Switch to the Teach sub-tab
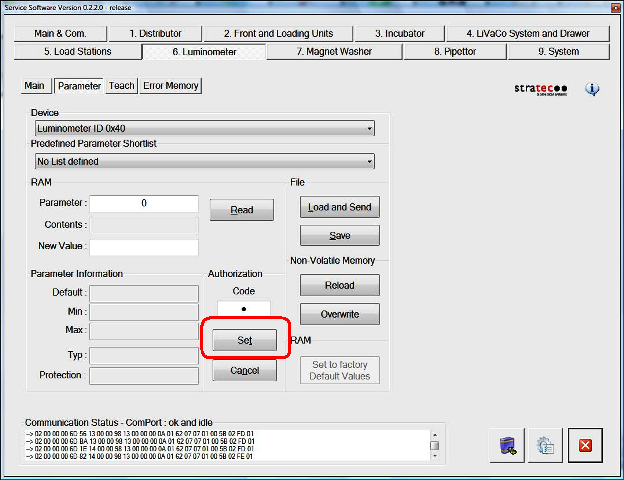 click(122, 86)
